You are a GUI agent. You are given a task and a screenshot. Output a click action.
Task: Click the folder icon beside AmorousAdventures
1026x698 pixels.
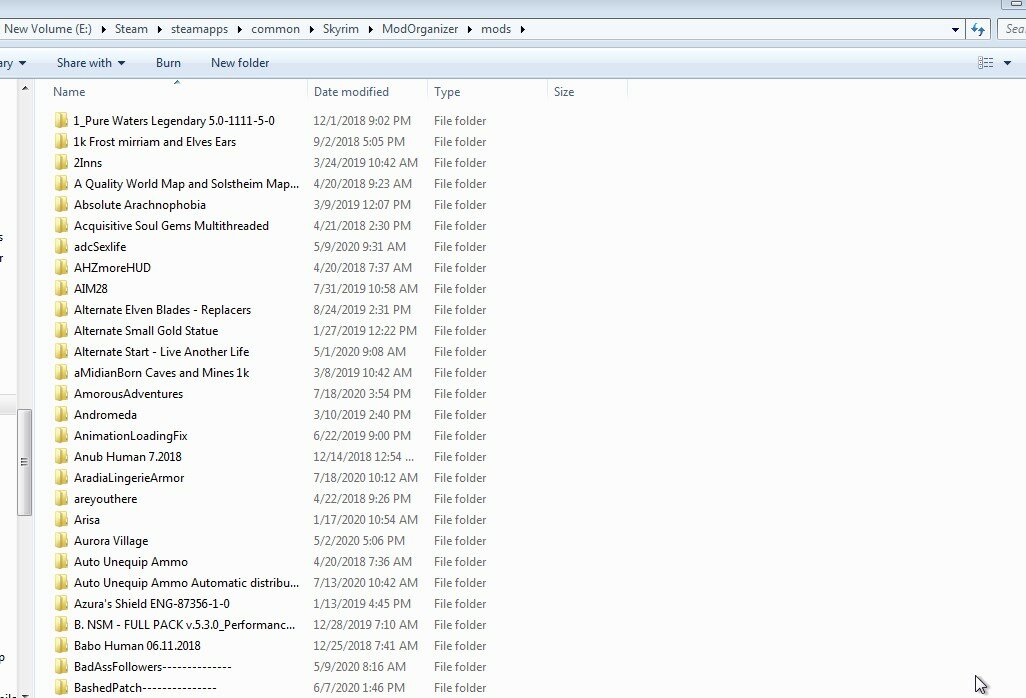click(61, 393)
